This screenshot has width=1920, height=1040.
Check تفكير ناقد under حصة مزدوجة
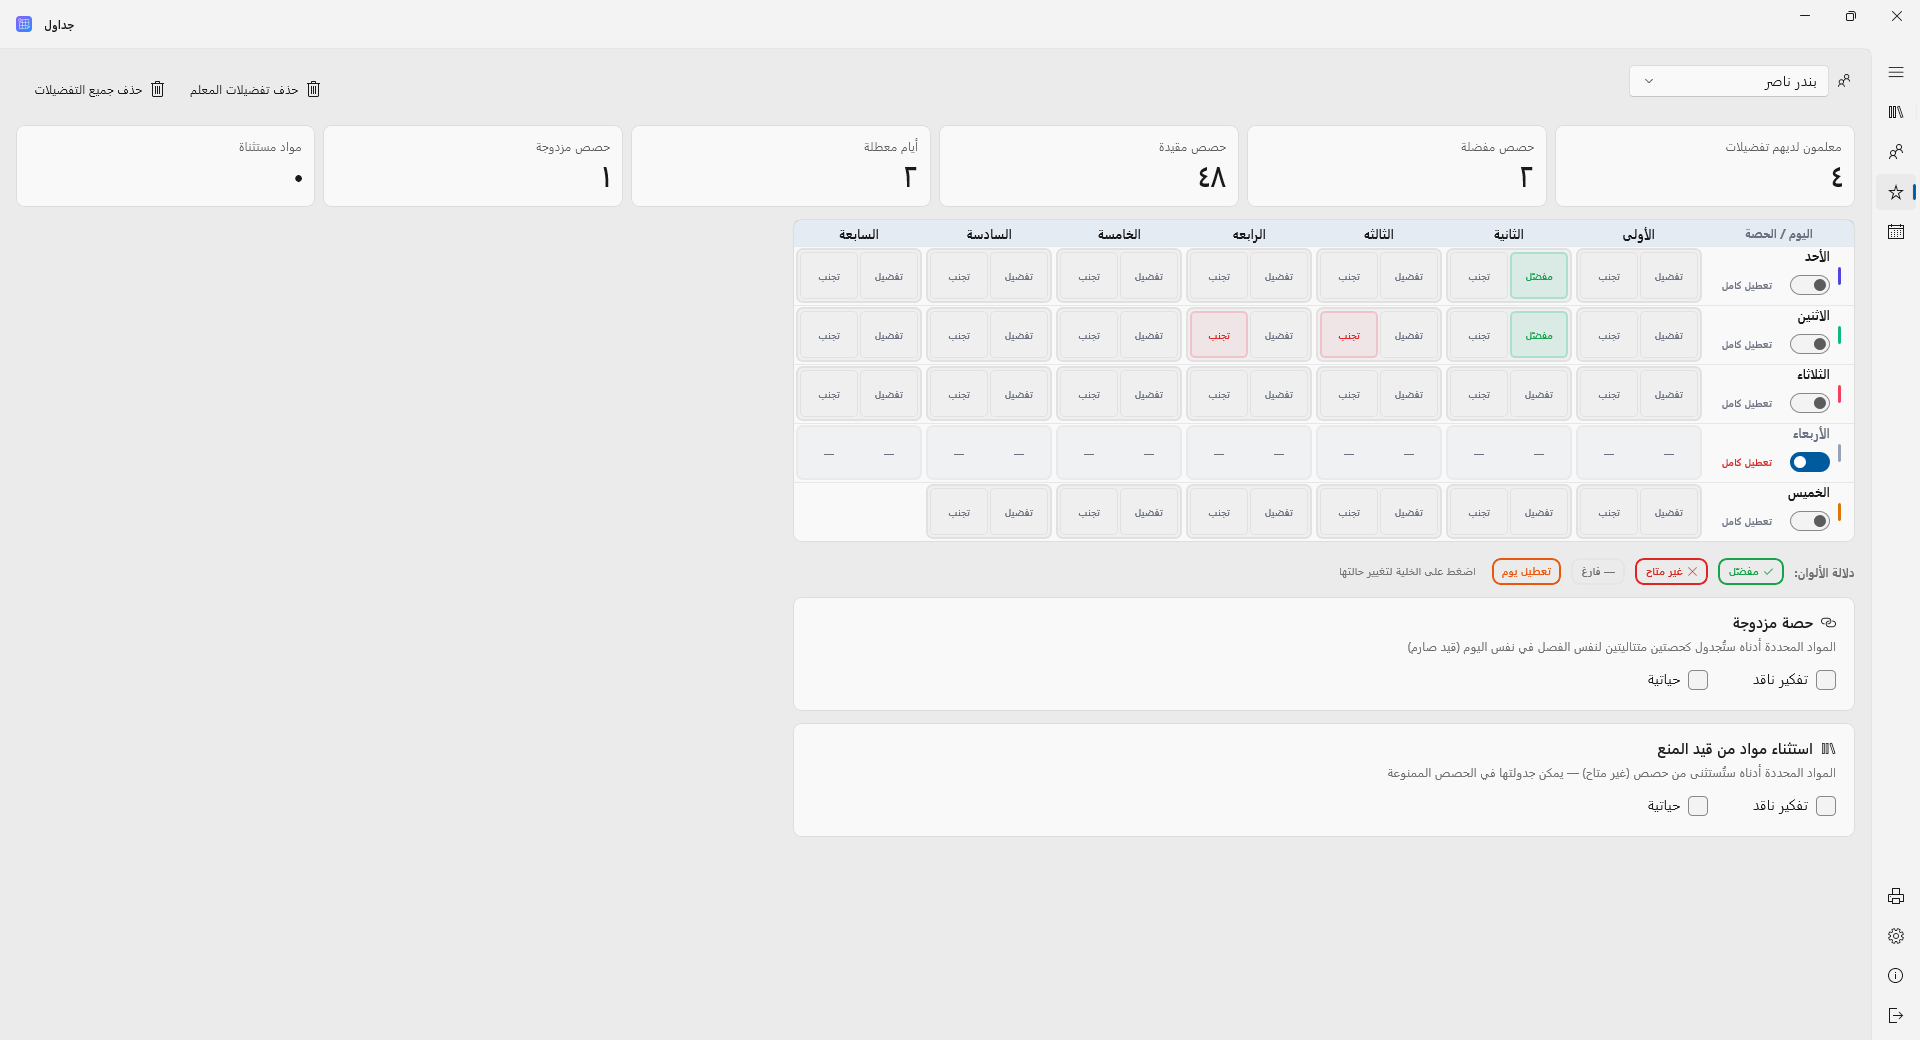[1825, 680]
